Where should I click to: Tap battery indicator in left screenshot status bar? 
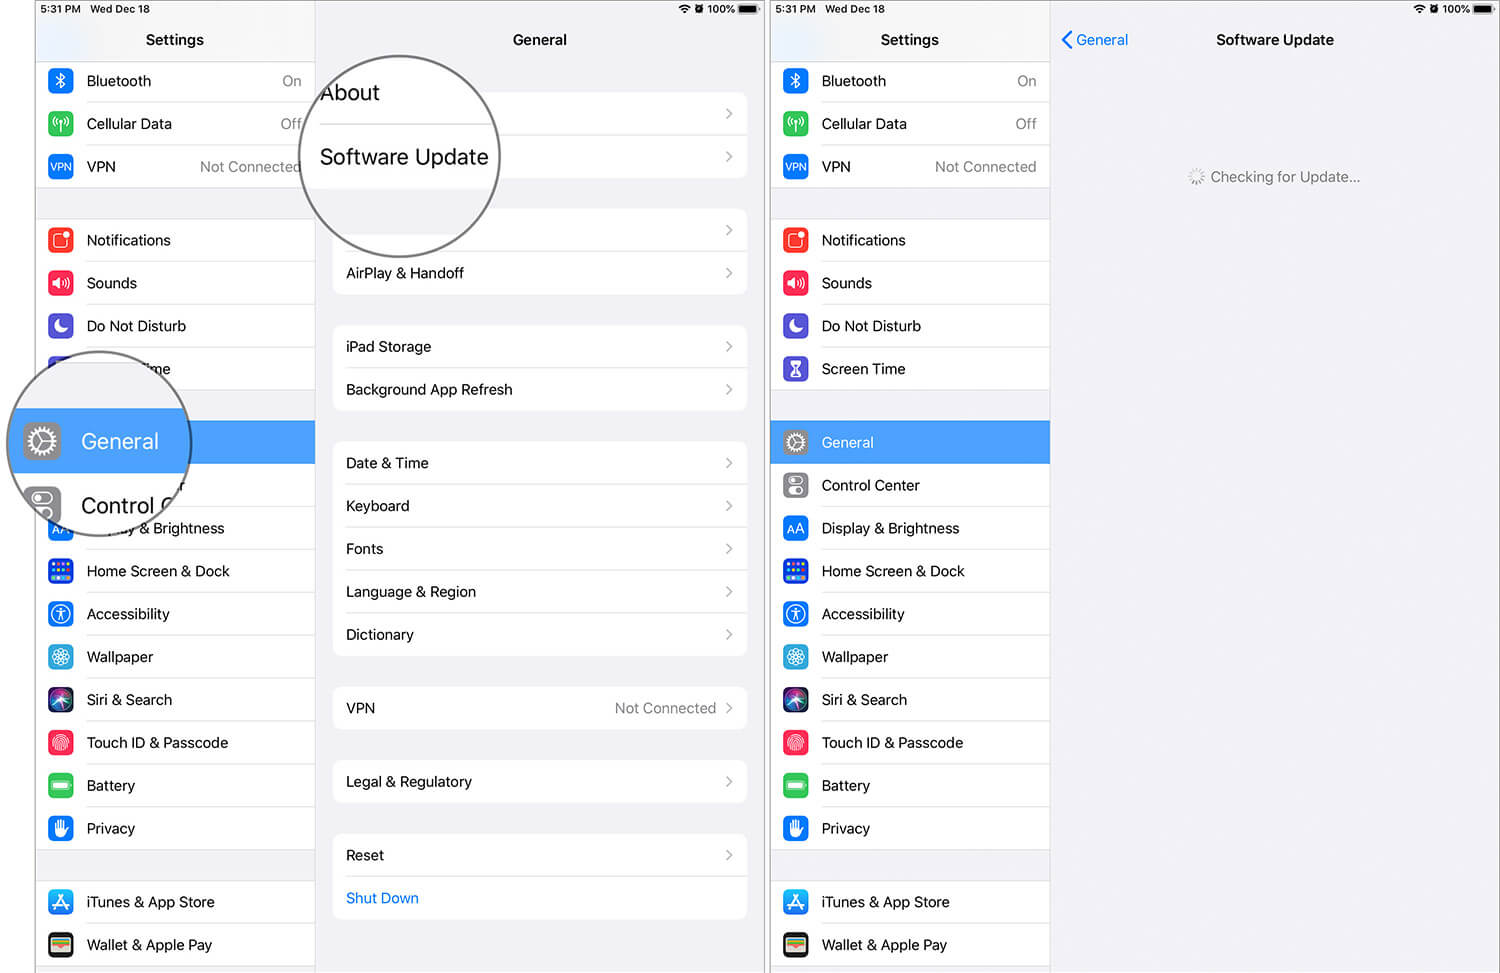[749, 9]
